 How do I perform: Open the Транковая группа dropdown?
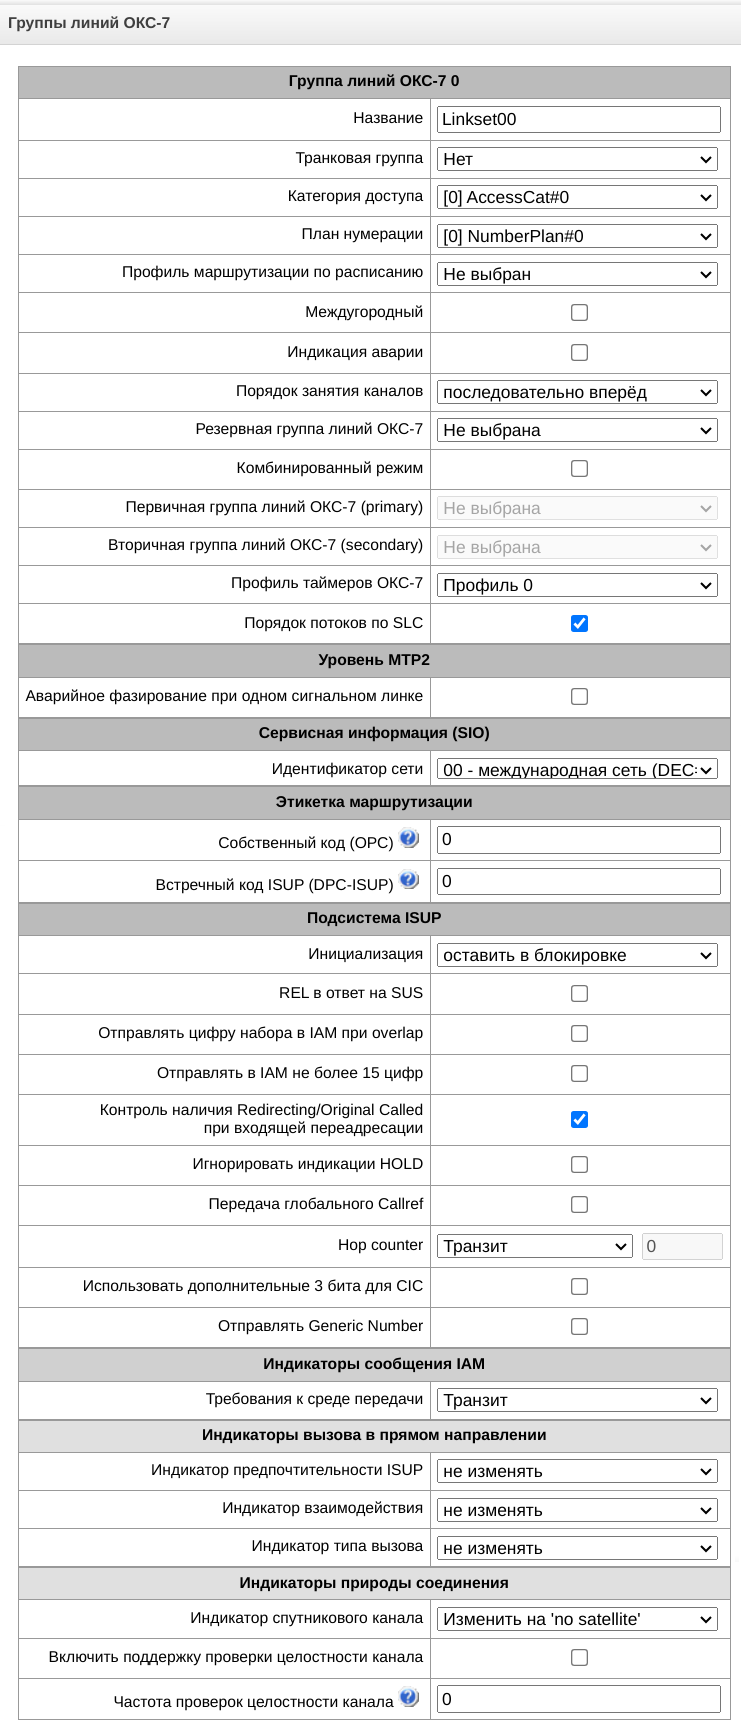[577, 159]
